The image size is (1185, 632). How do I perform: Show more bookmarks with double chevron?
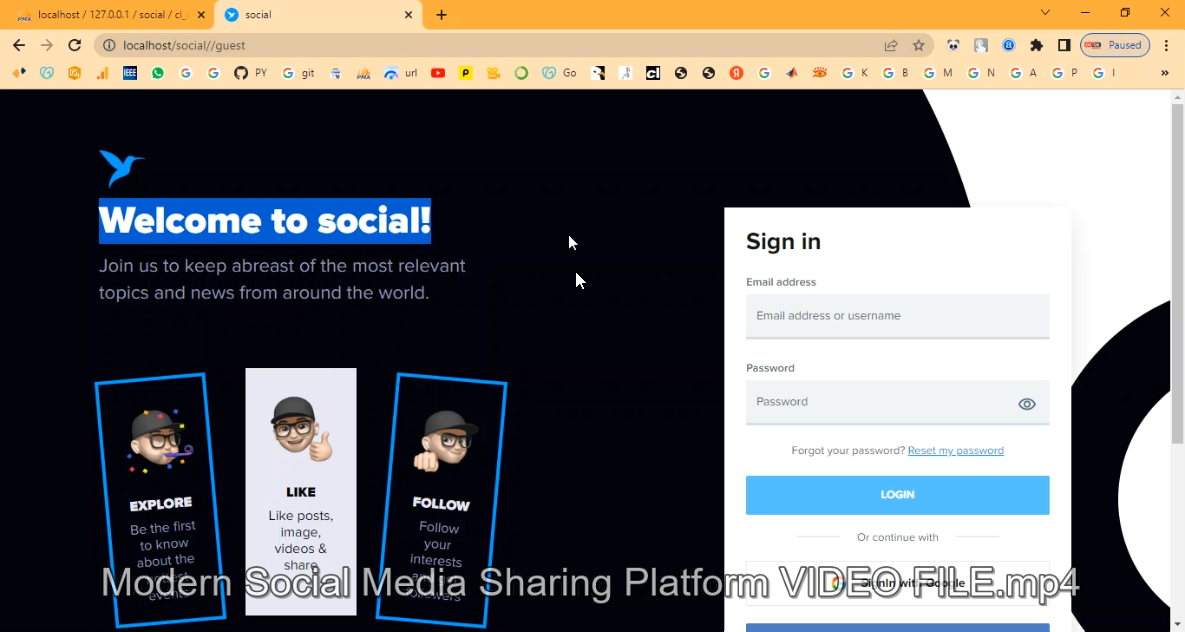coord(1165,73)
